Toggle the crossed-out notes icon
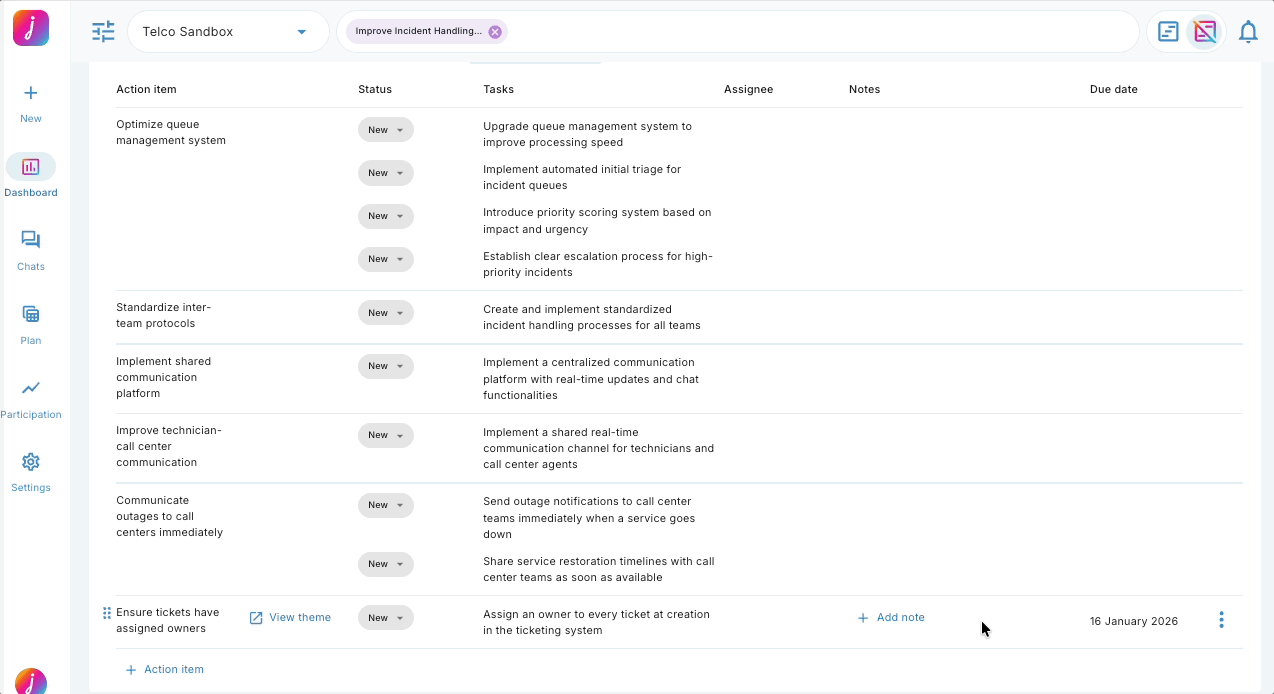The height and width of the screenshot is (694, 1274). (x=1205, y=32)
